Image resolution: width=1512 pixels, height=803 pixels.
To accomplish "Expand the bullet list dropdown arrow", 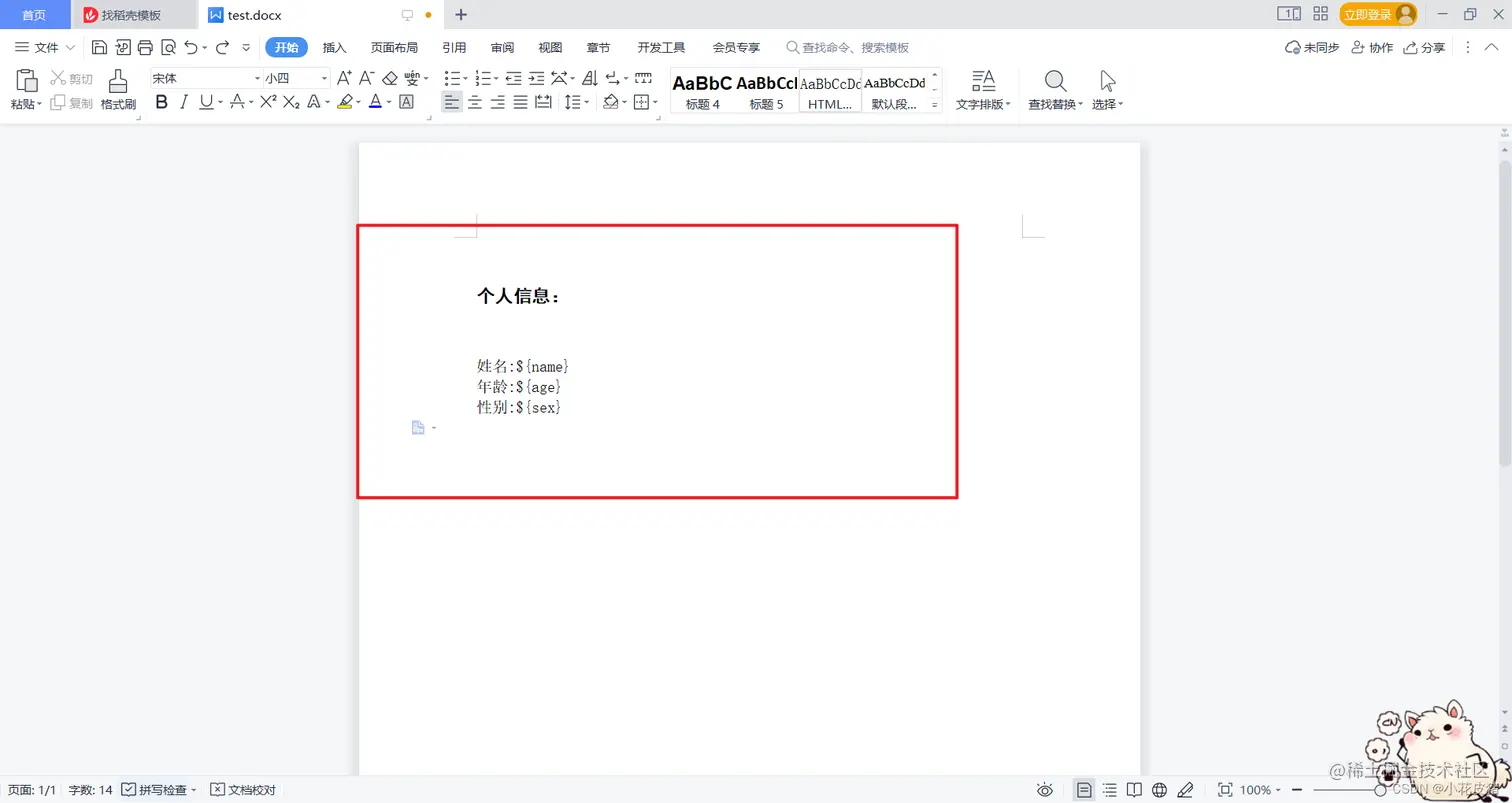I will click(465, 78).
